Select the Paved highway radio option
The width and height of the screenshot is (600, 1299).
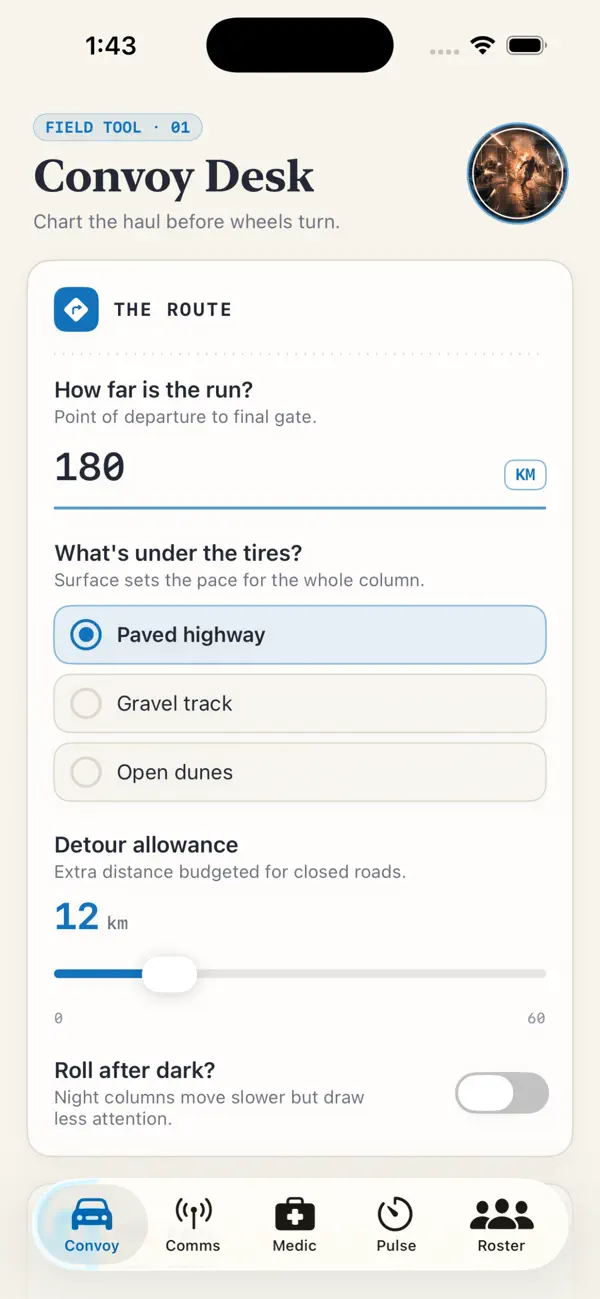point(300,635)
